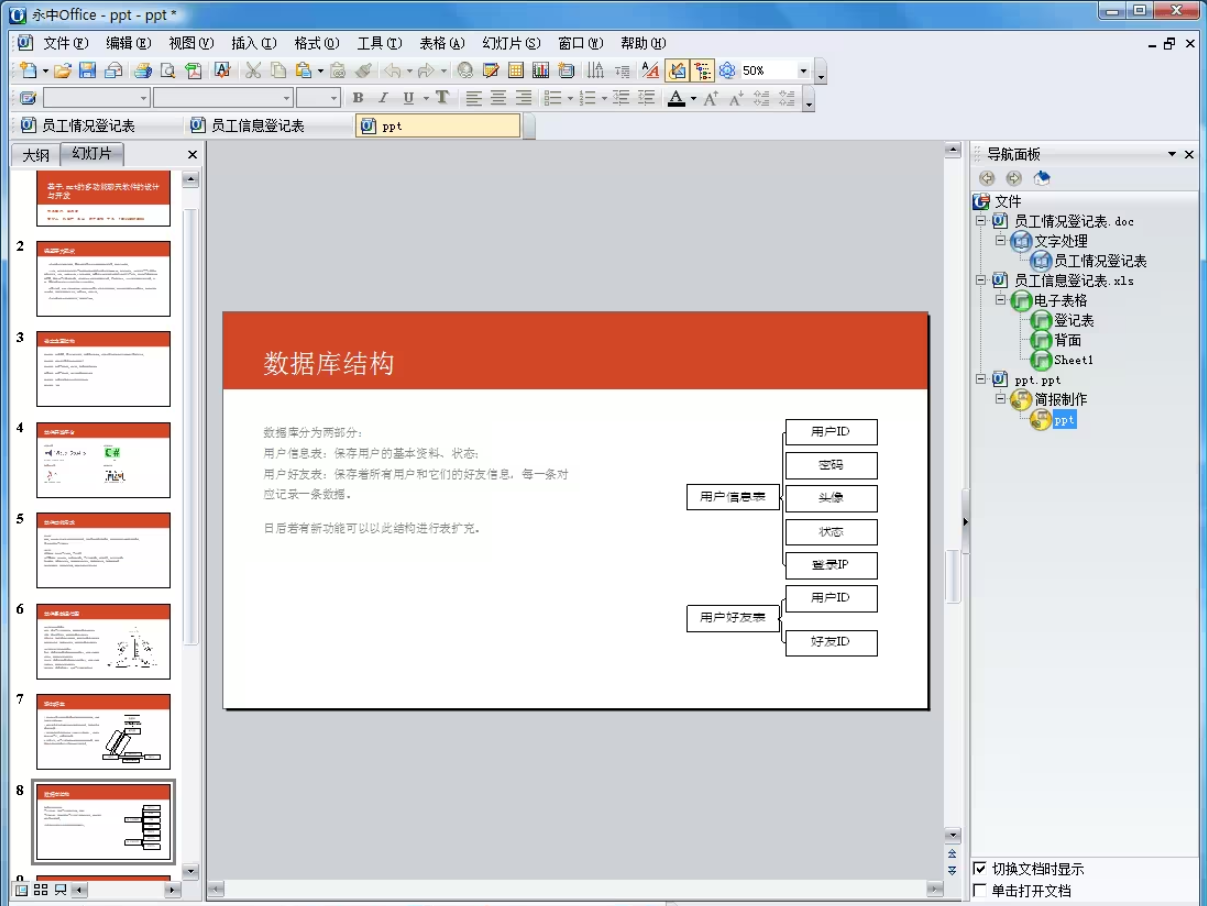The width and height of the screenshot is (1207, 906).
Task: Click the Paste clipboard icon
Action: tap(303, 71)
